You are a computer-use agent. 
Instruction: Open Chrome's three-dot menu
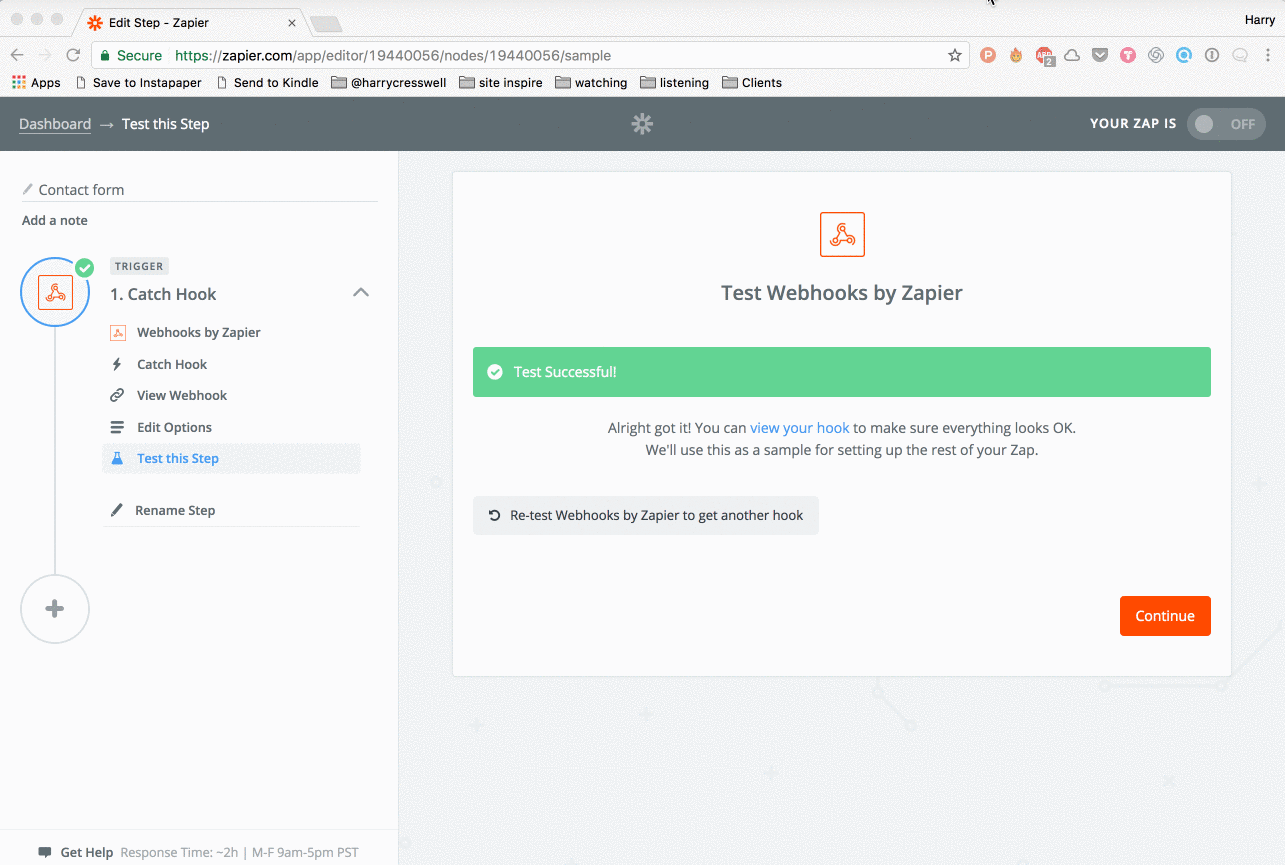1268,55
